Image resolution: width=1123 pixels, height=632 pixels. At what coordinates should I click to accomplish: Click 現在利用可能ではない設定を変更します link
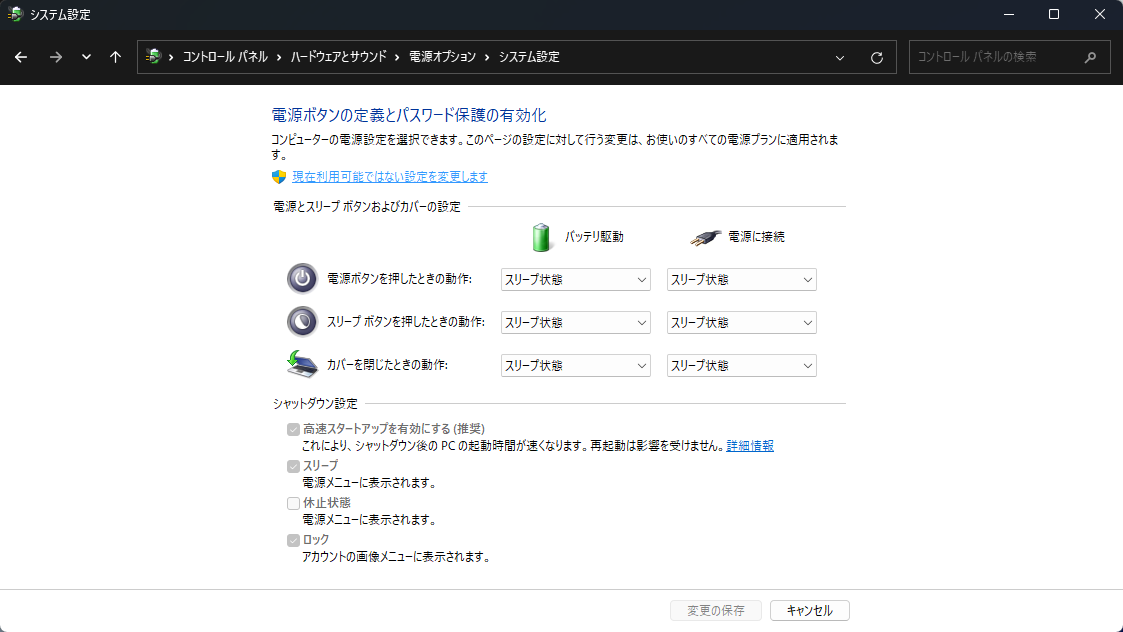(389, 177)
